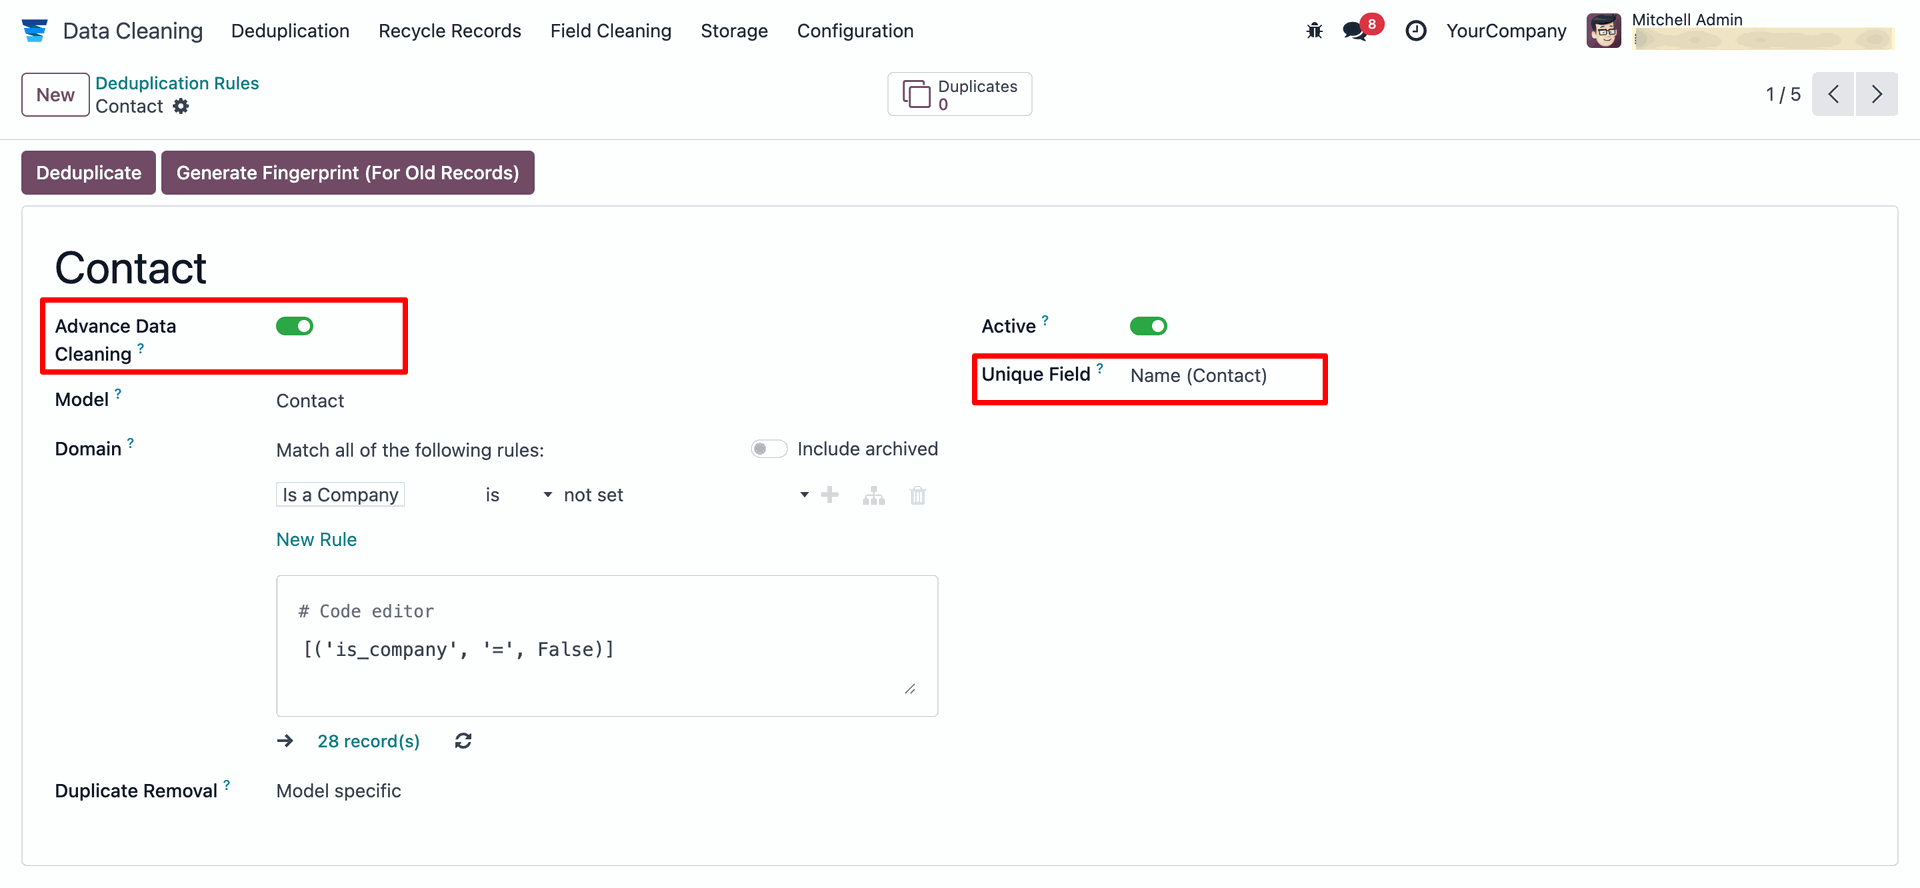
Task: Delete the Is a Company rule
Action: point(918,495)
